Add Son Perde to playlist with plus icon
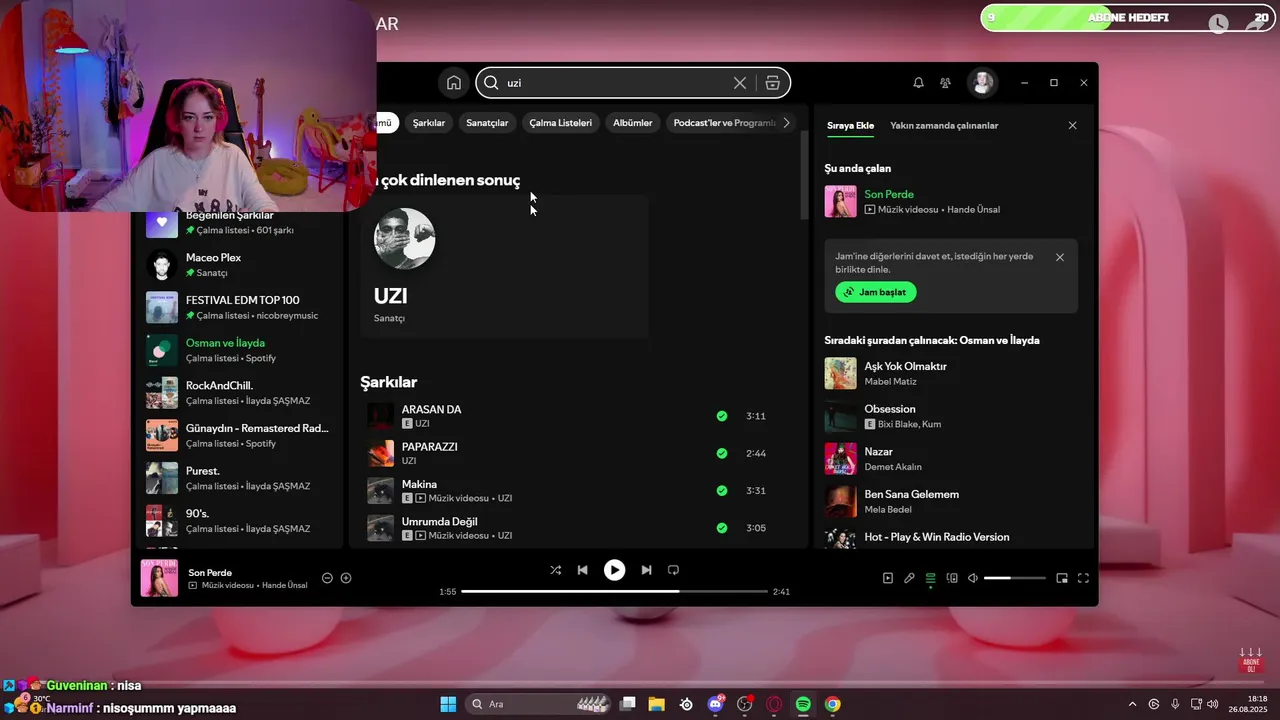The image size is (1280, 720). pos(346,578)
